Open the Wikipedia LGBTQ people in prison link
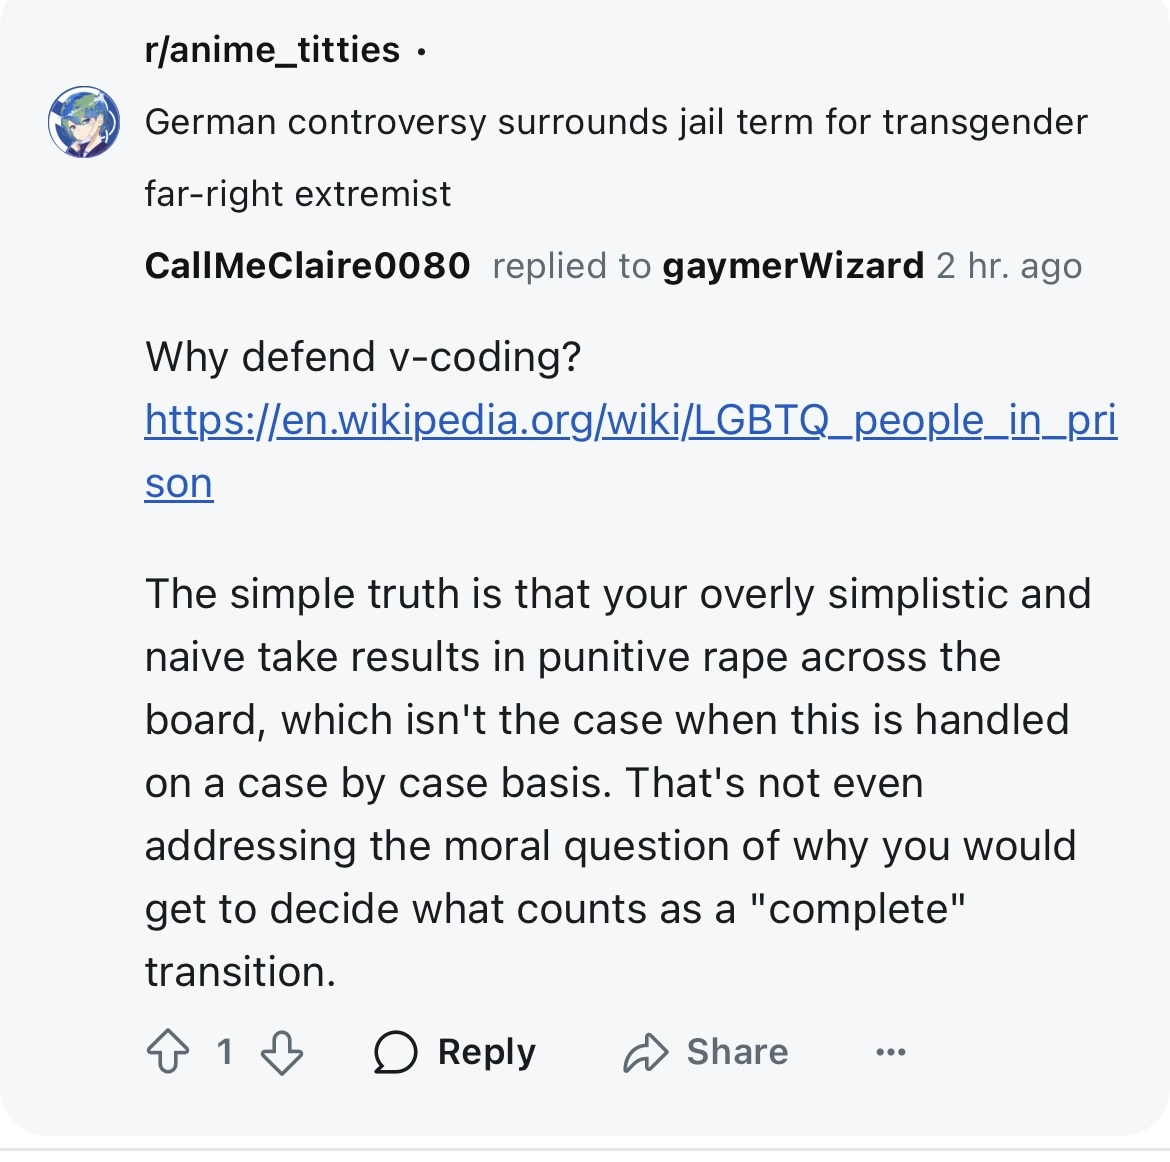 [x=630, y=420]
